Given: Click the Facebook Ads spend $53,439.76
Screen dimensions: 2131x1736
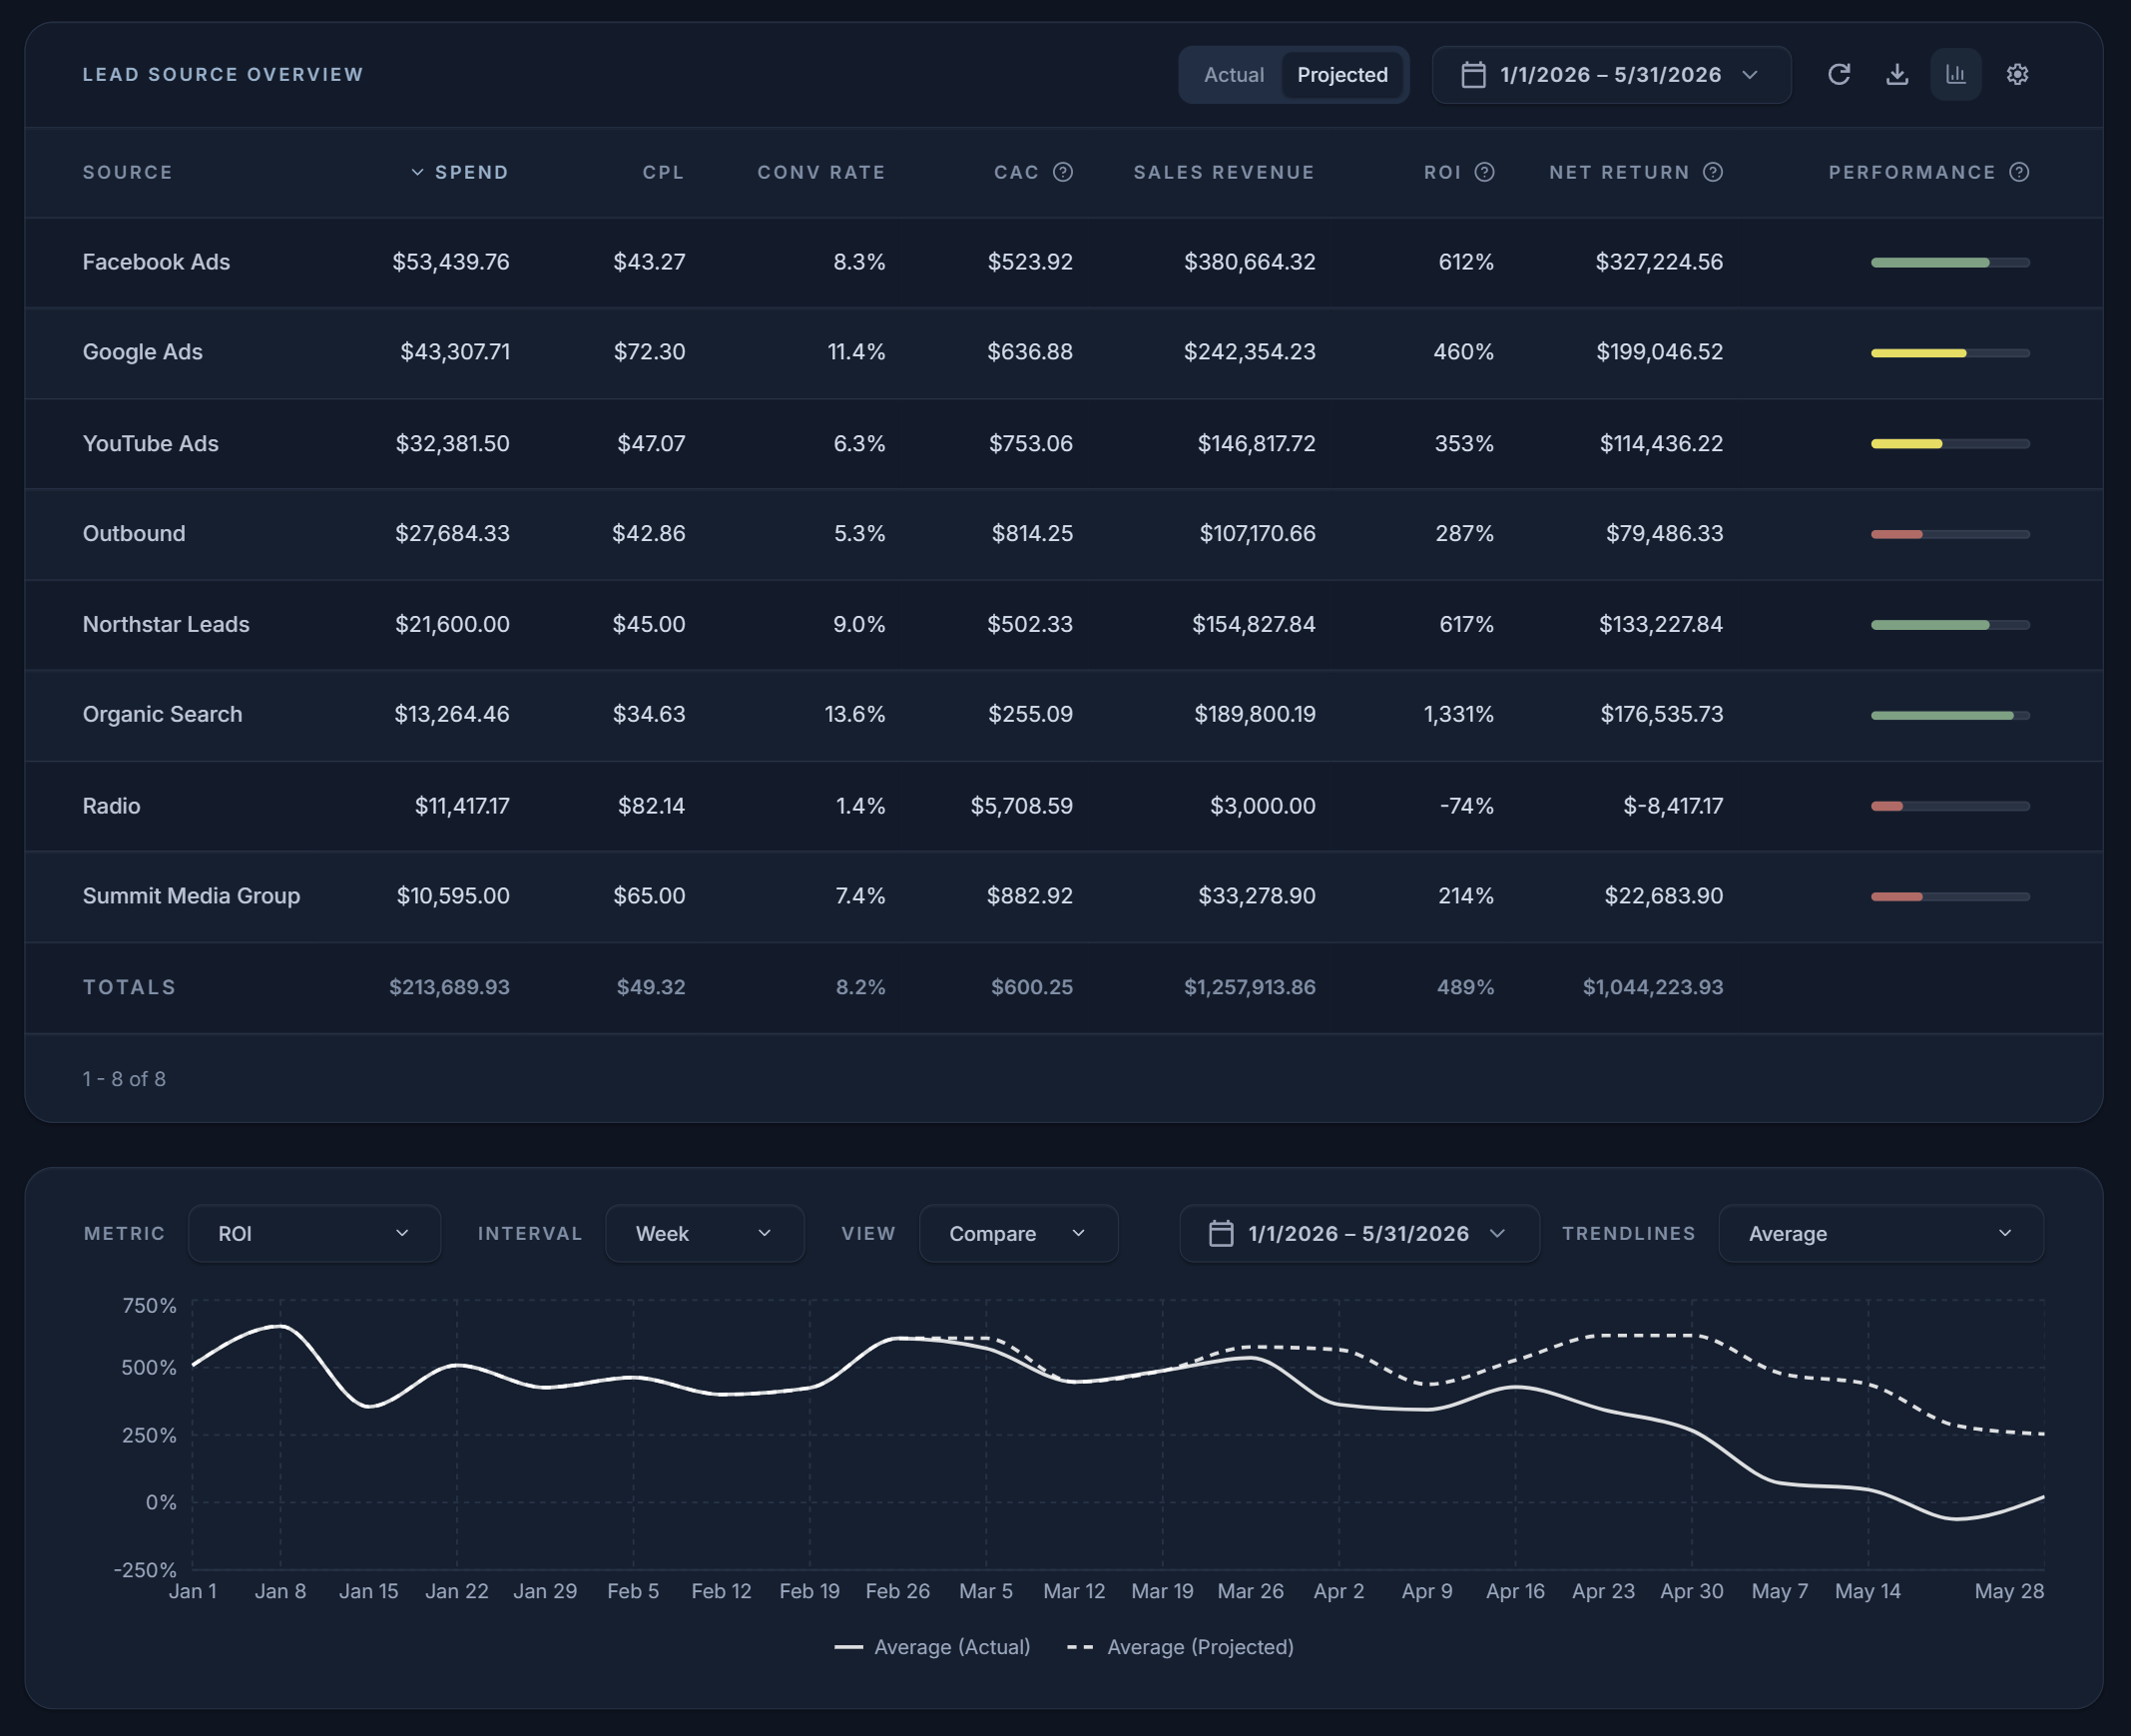Looking at the screenshot, I should (x=450, y=262).
